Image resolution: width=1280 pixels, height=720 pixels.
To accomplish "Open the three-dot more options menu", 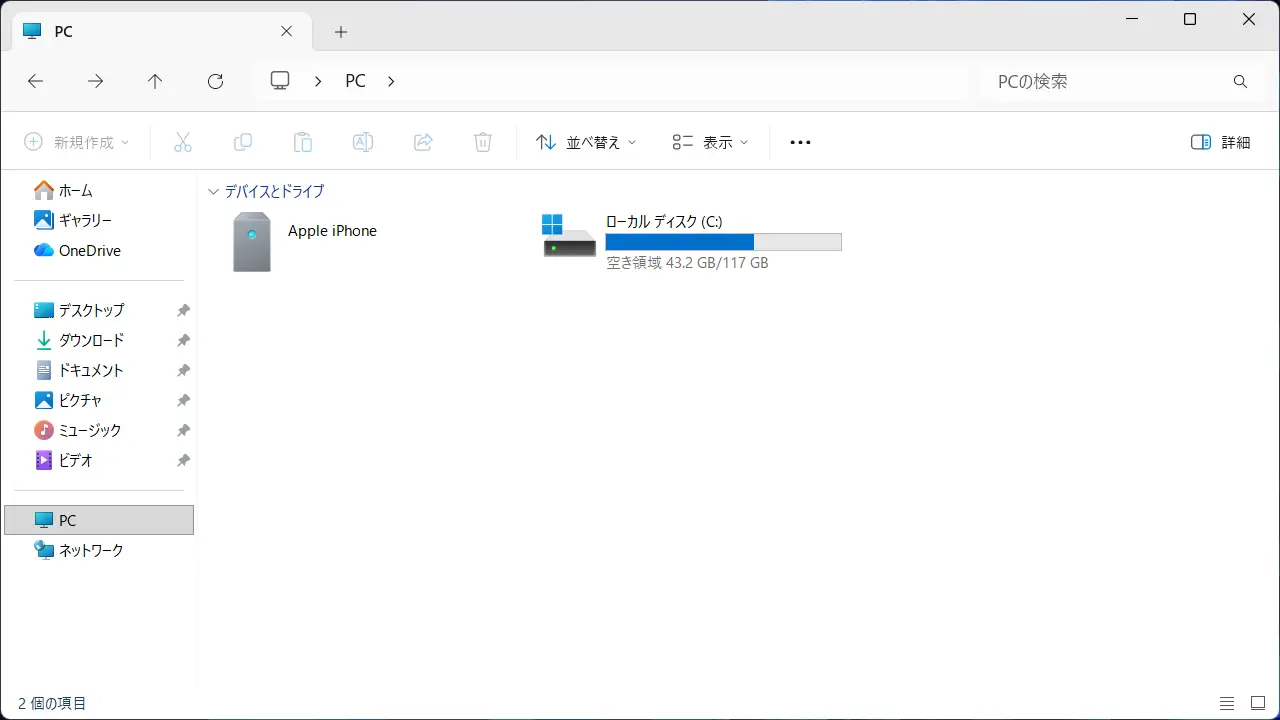I will pos(800,142).
